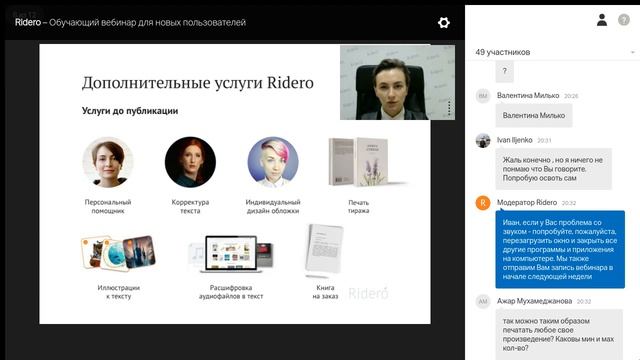Click Ажар's message about печатать любое произведение

point(559,335)
